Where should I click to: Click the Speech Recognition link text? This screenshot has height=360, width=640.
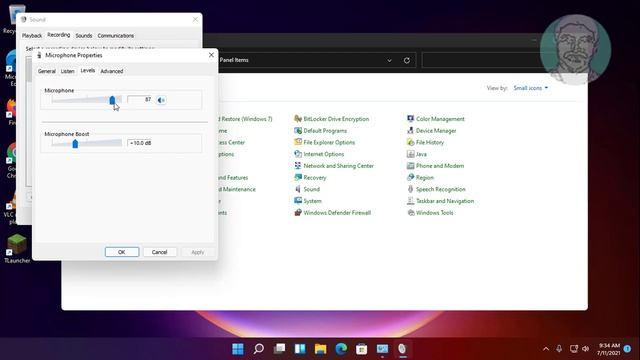(x=441, y=189)
